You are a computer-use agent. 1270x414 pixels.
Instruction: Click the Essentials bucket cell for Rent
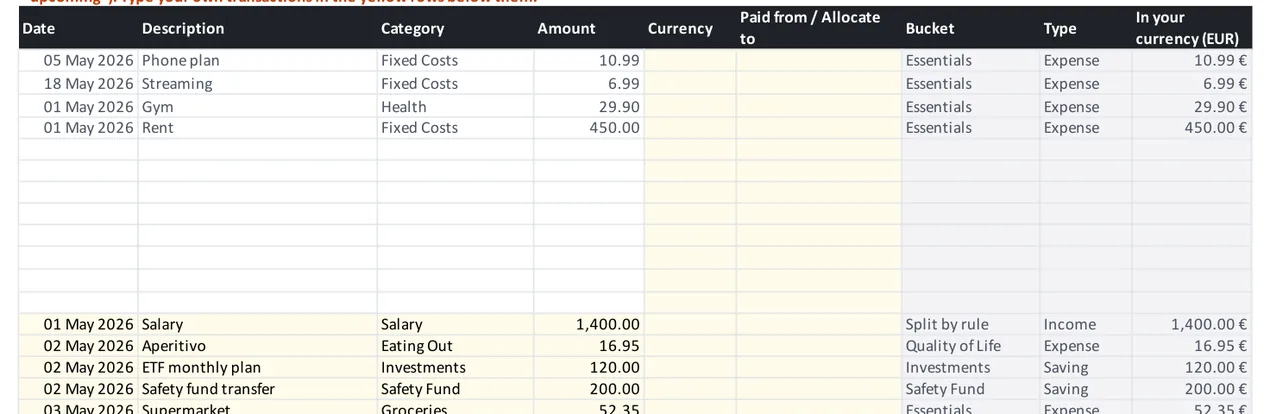970,127
